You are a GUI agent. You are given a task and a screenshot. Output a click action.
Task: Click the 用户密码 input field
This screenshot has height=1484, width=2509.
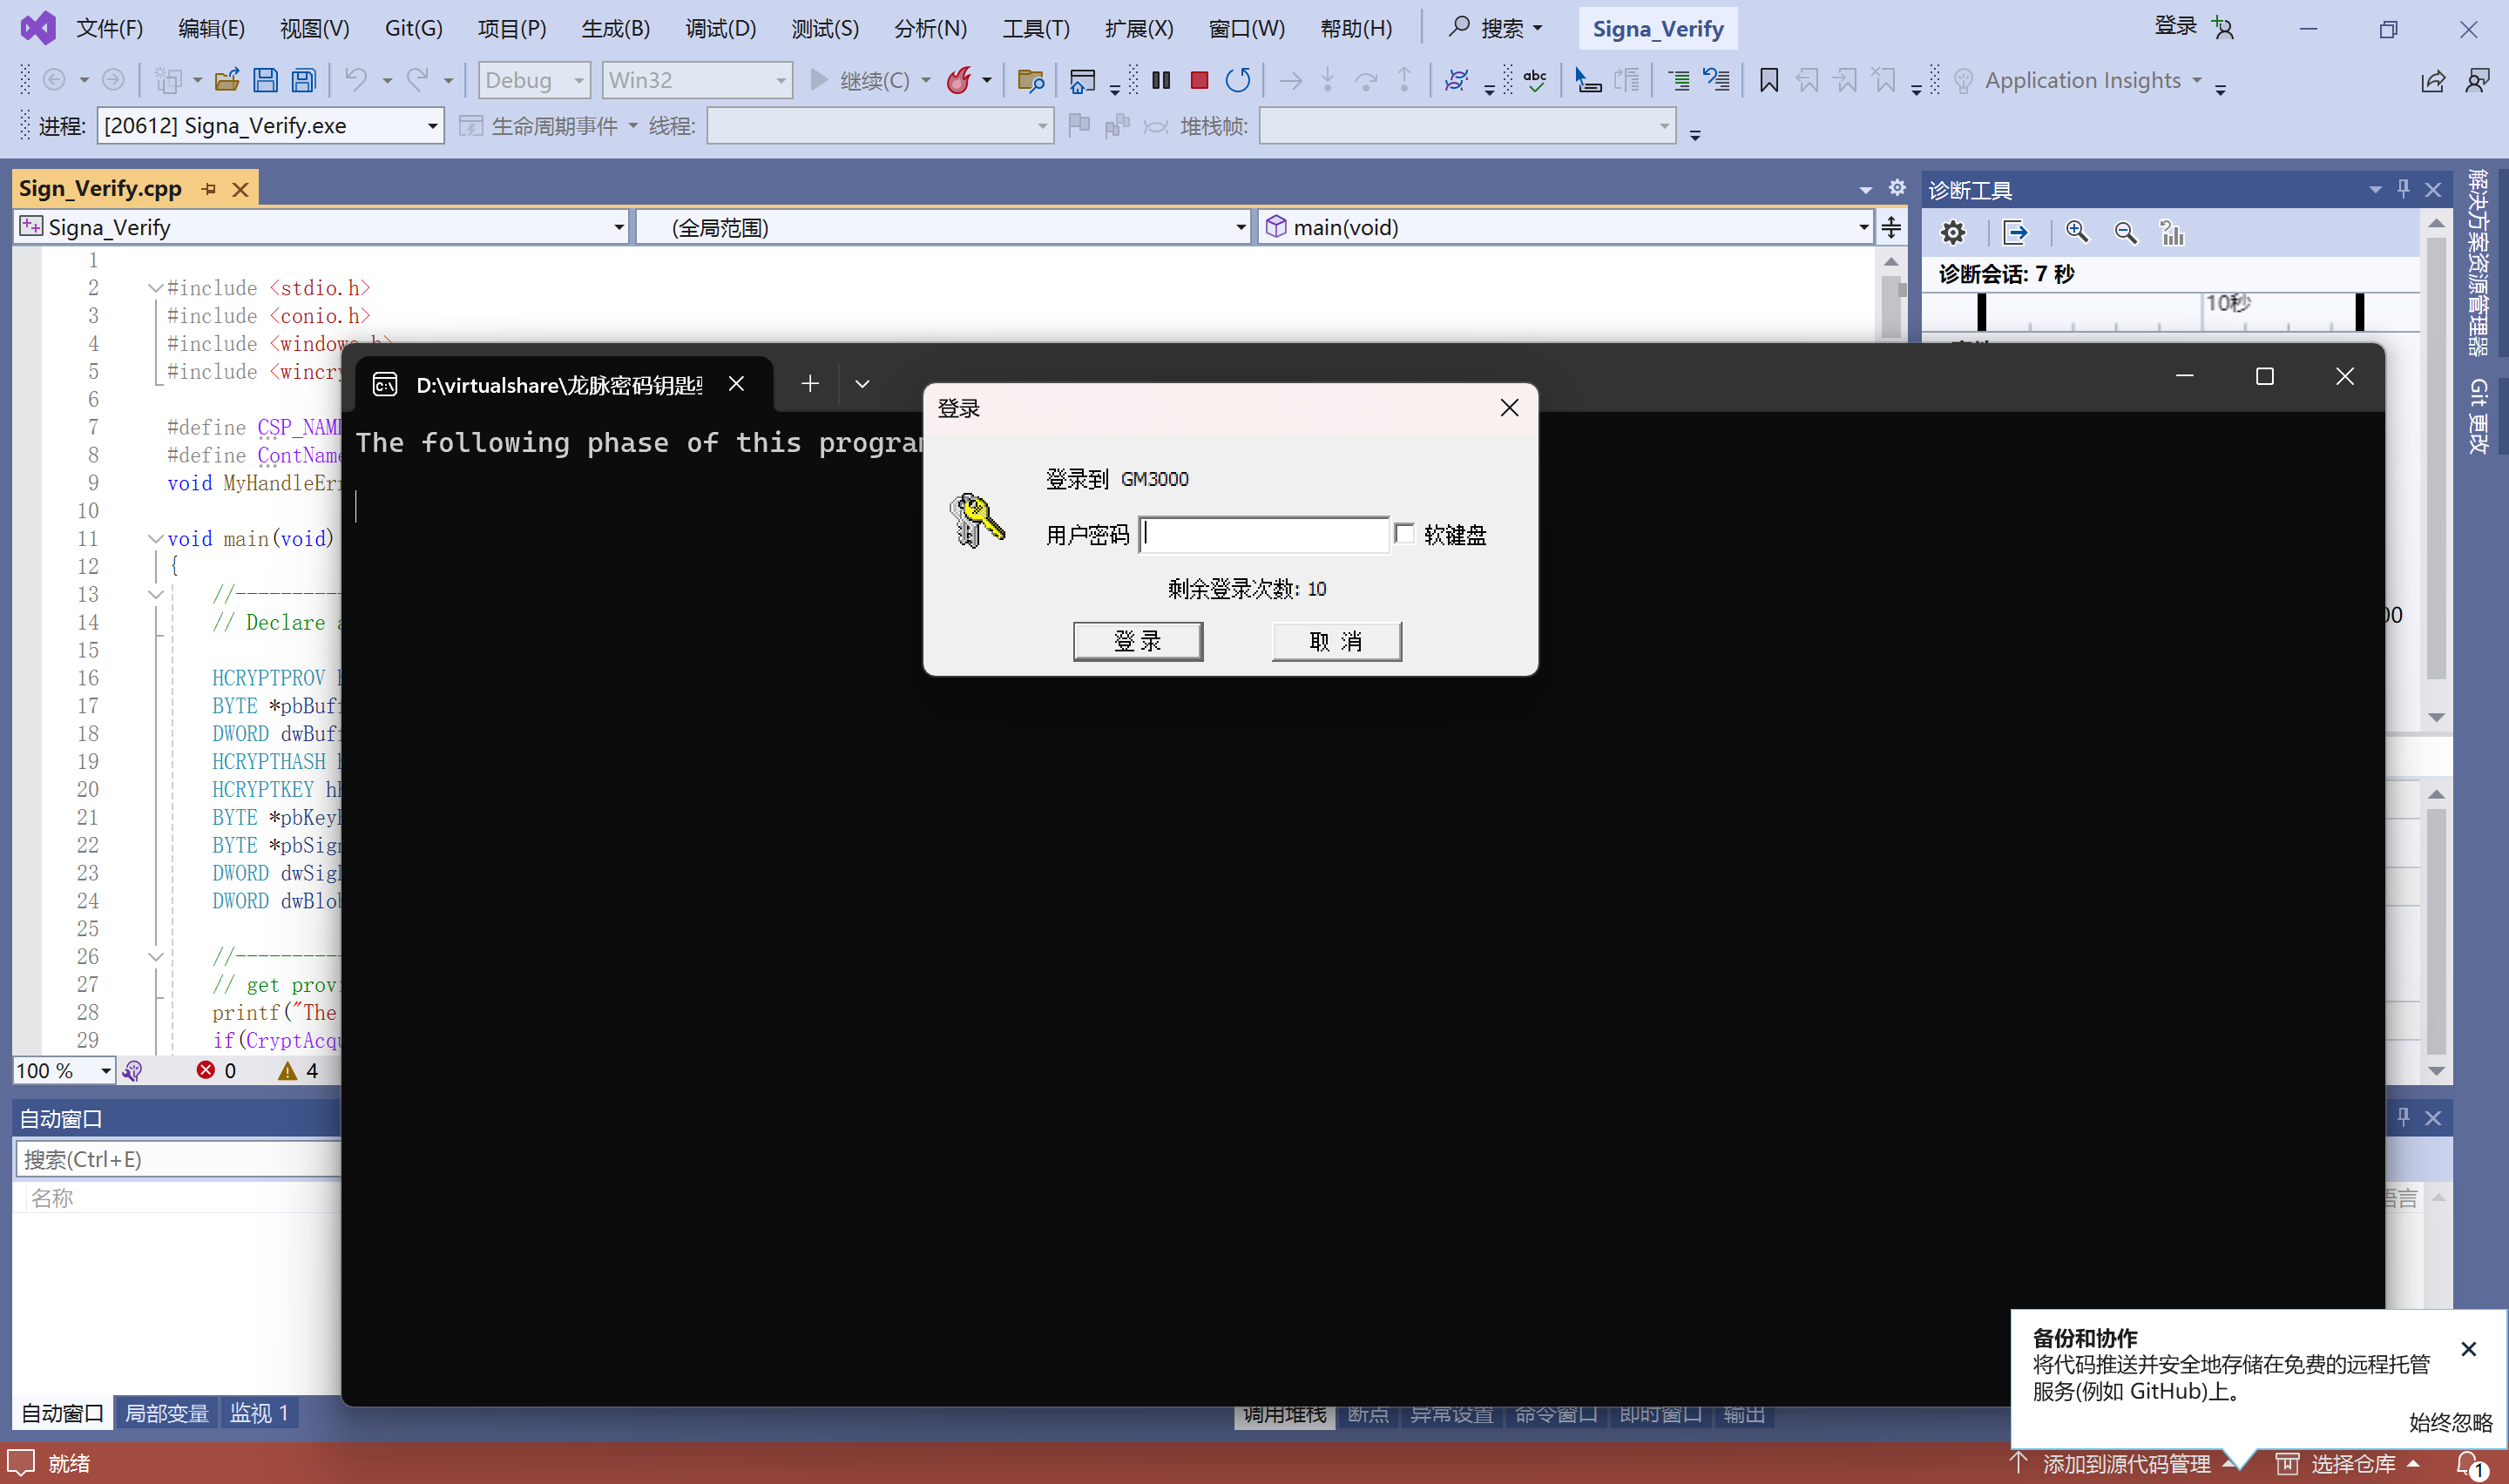coord(1264,534)
